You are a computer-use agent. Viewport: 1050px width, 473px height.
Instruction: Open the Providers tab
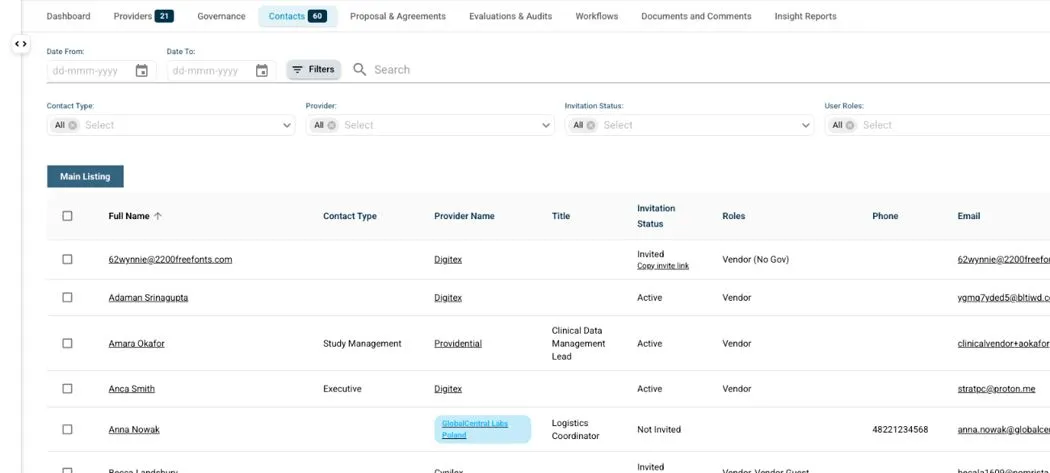pyautogui.click(x=143, y=16)
